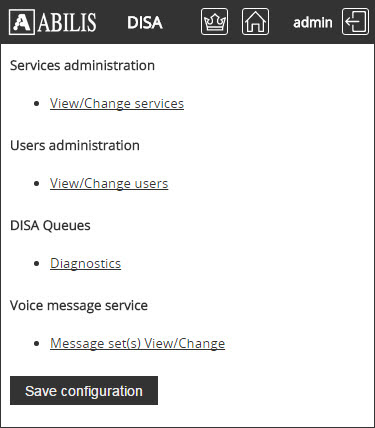Click the Voice message service heading
Screen dimensions: 375x428
point(79,305)
